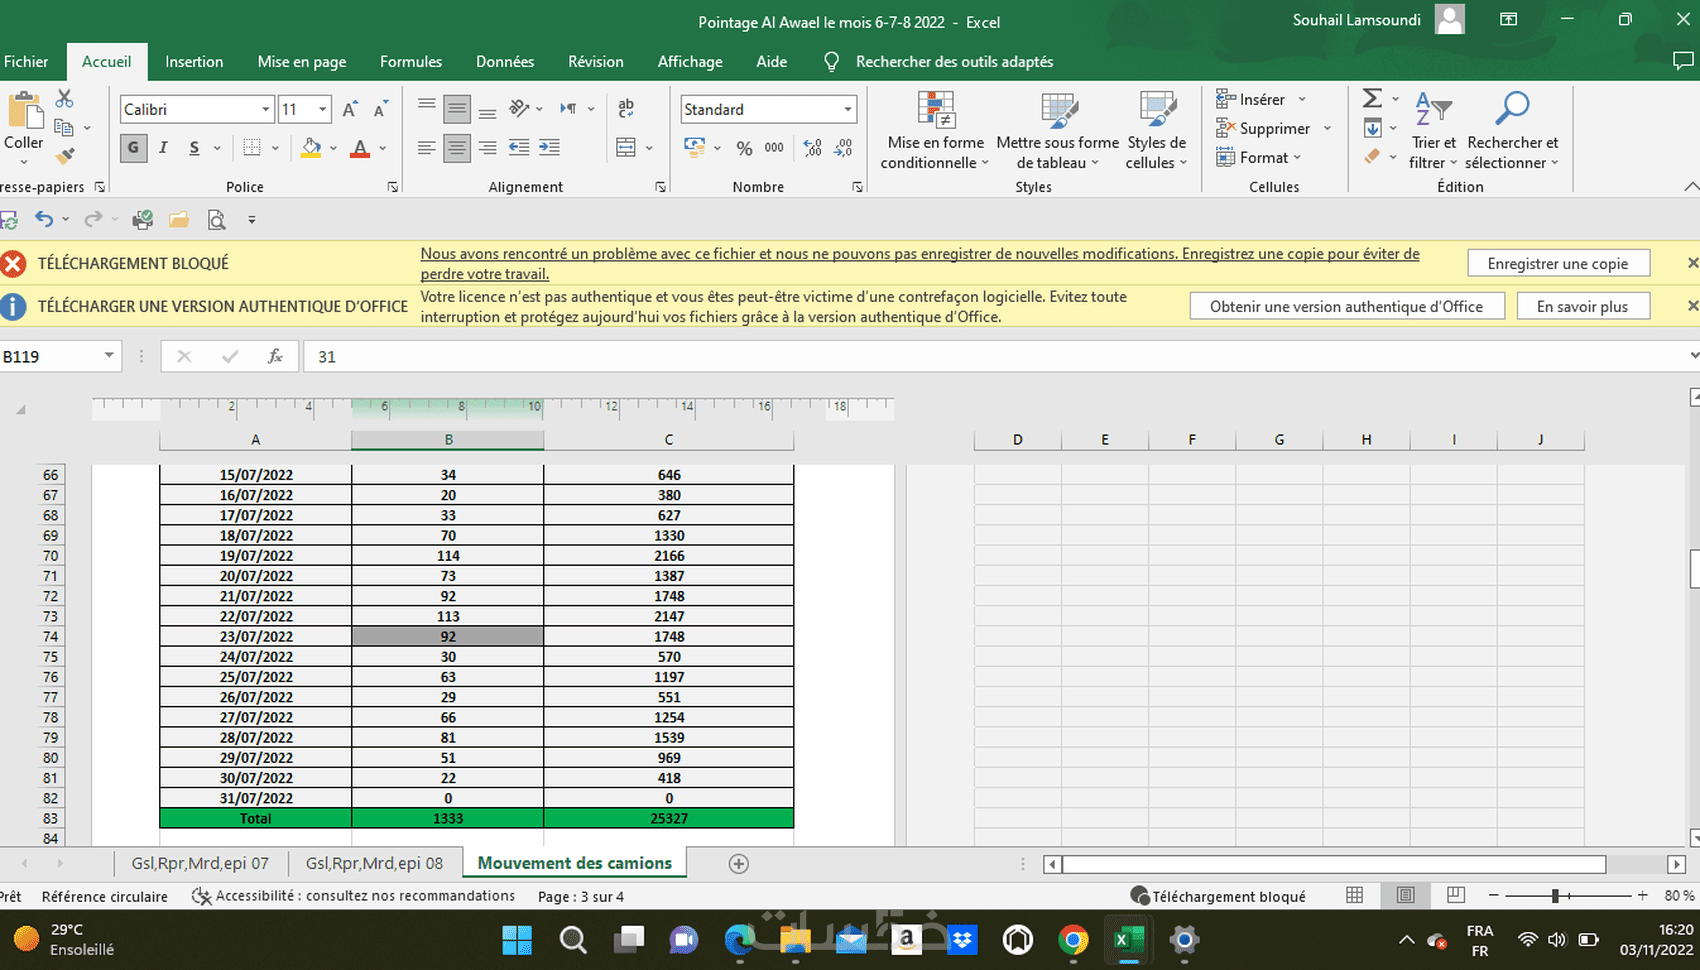
Task: Increase indent in Alignement group
Action: 549,148
